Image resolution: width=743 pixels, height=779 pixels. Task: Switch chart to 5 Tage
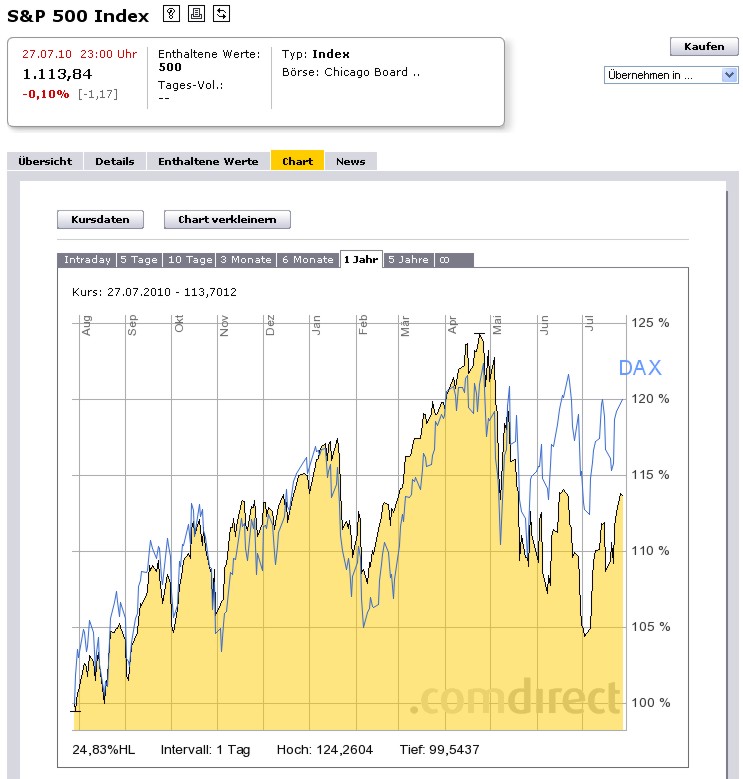point(139,260)
